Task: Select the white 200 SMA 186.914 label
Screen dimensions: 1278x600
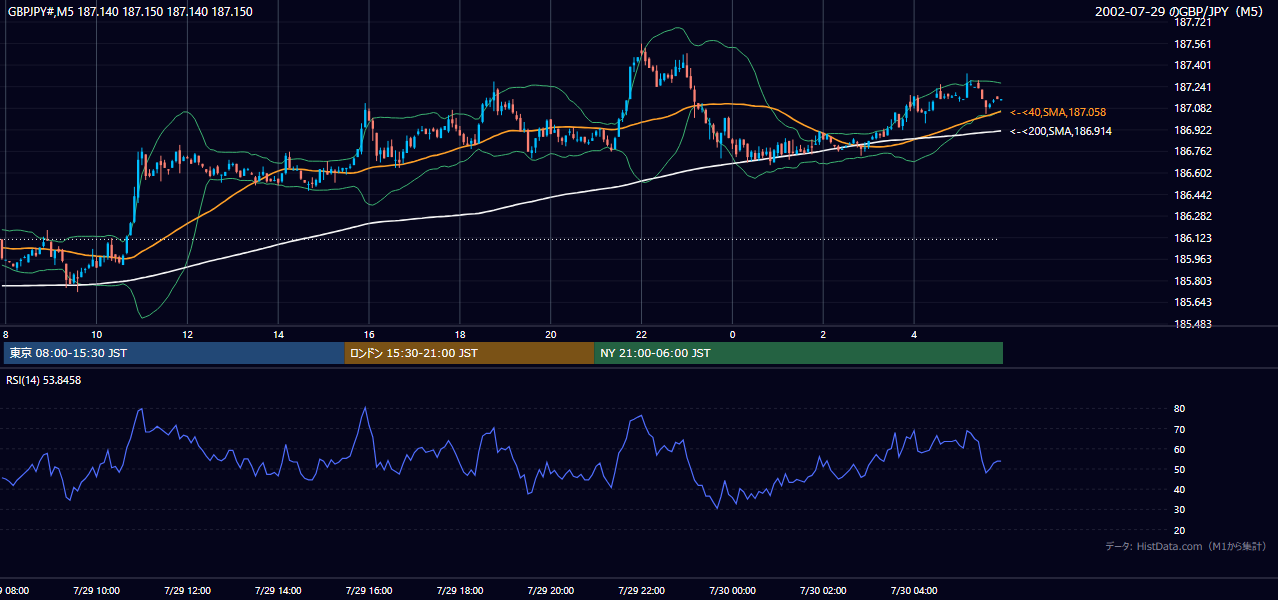Action: pos(1062,131)
